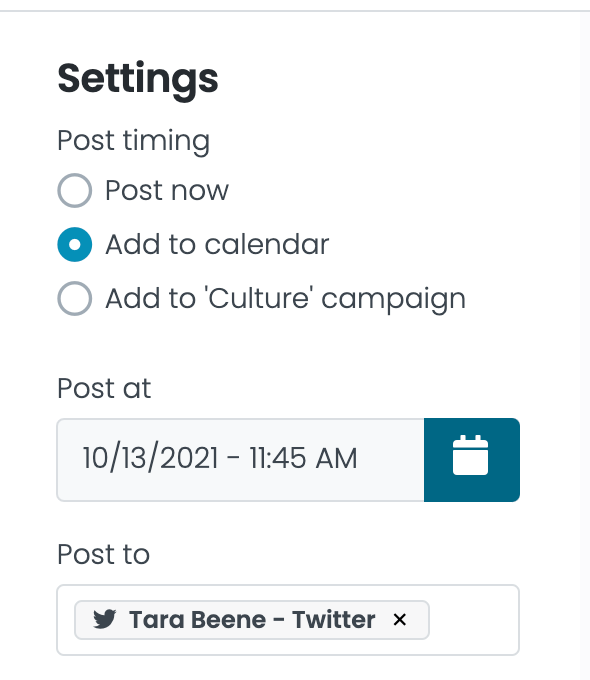Click the Add to calendar label text
Screen dimensions: 590x680
click(x=217, y=244)
